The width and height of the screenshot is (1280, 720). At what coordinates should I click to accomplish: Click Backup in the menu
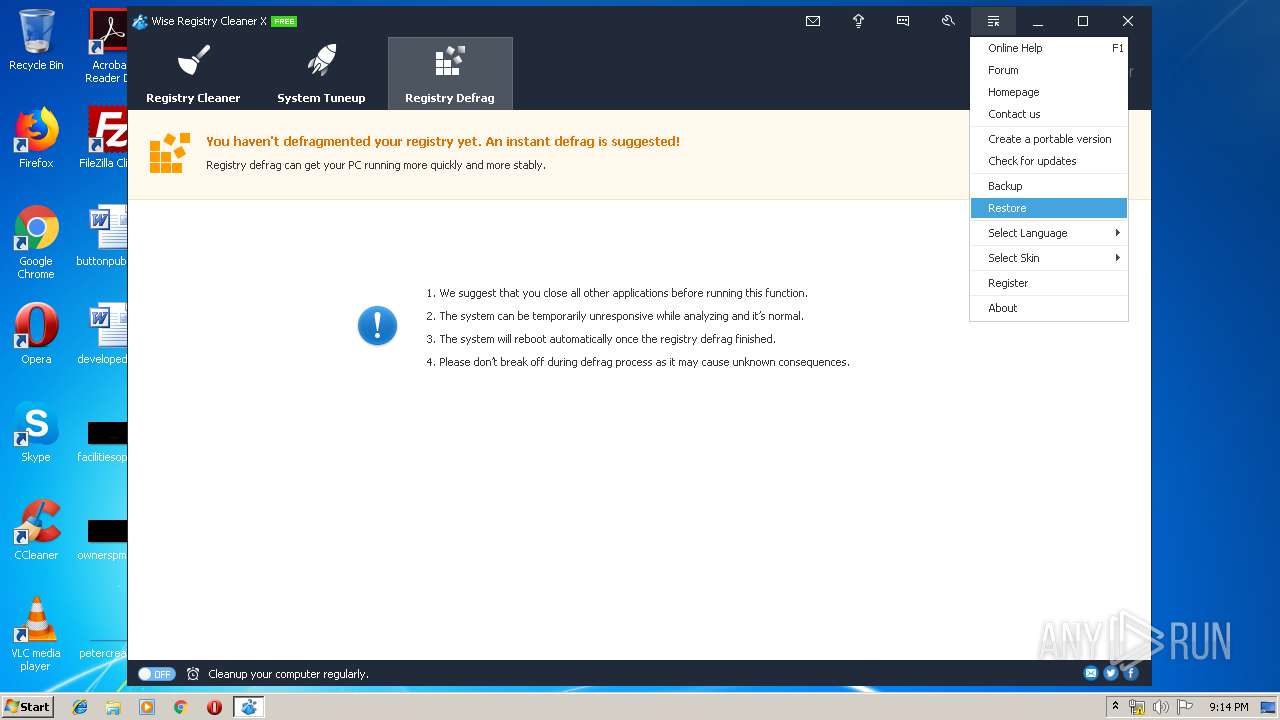click(x=1049, y=186)
